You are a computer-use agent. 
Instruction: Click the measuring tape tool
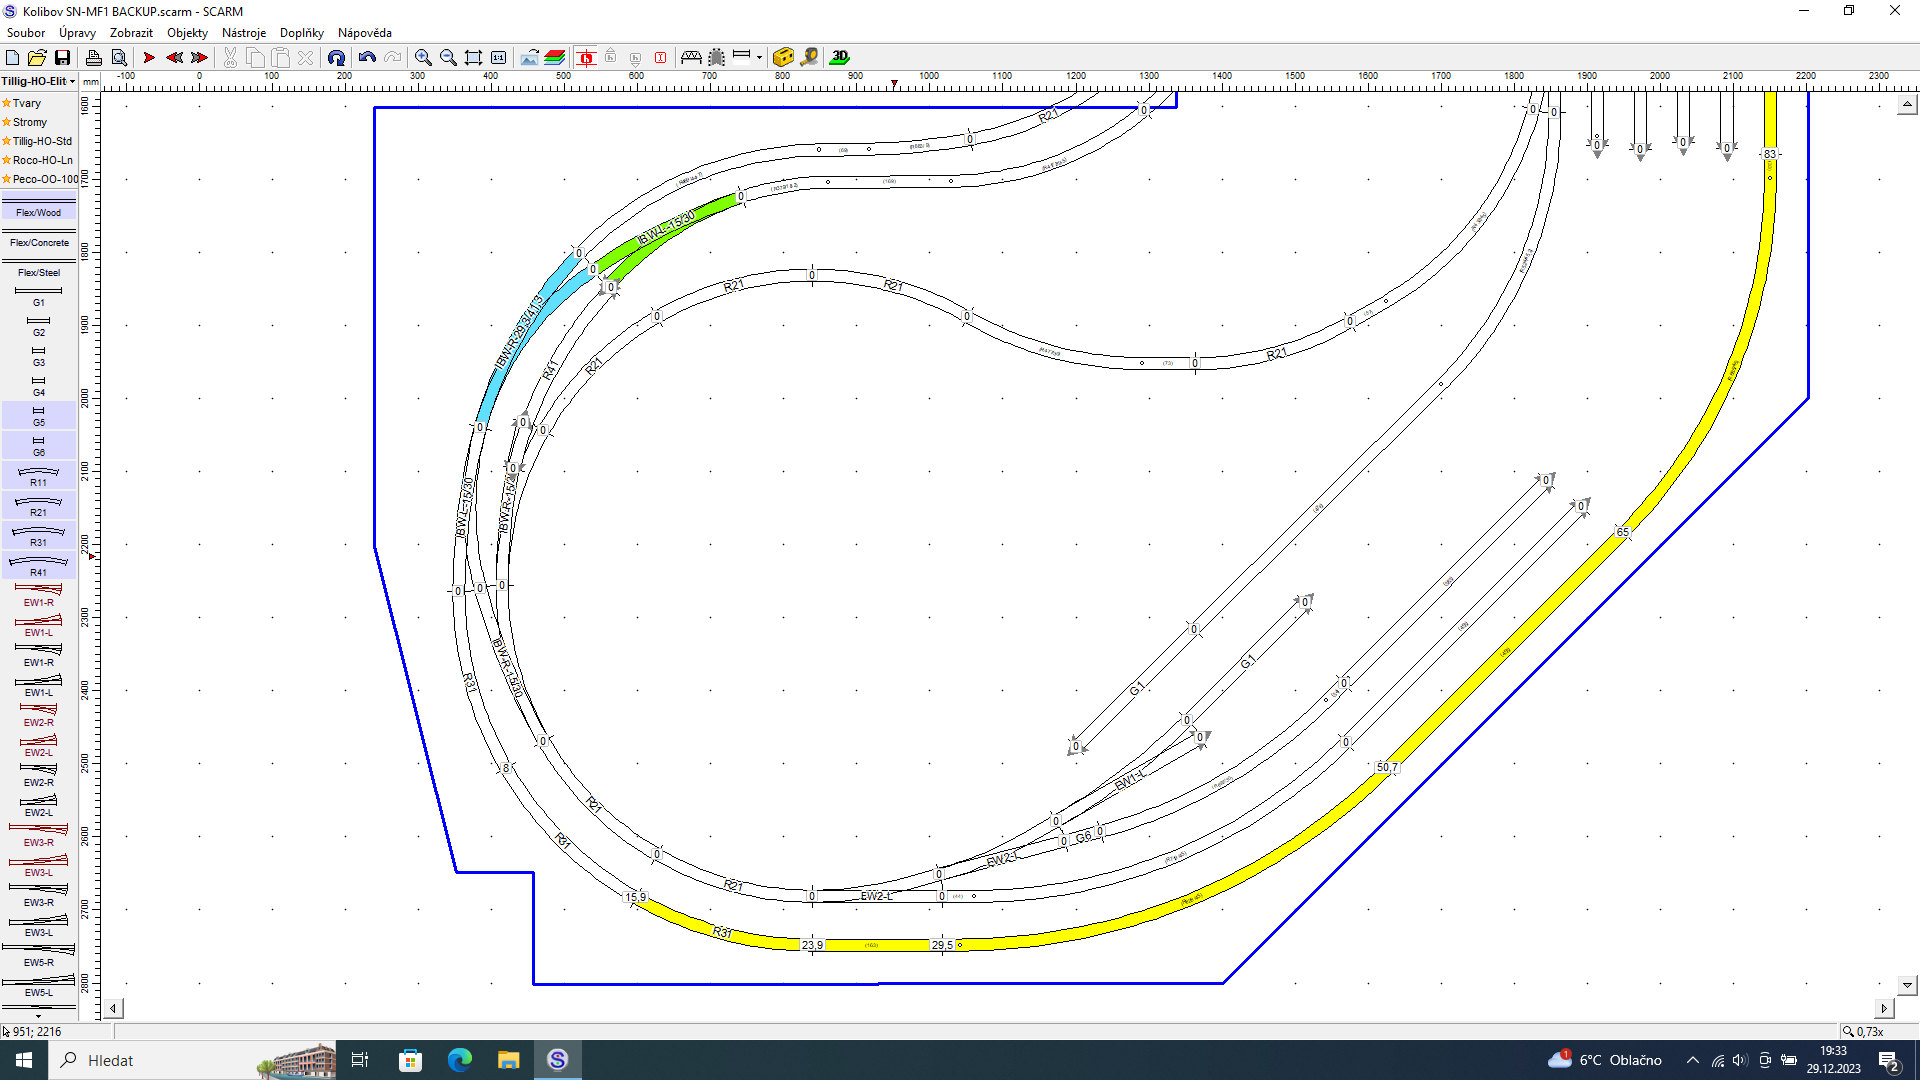[x=809, y=57]
